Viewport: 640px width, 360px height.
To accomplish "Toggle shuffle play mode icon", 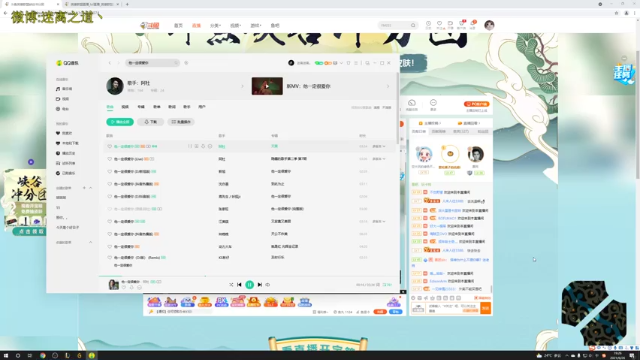I will pyautogui.click(x=231, y=284).
